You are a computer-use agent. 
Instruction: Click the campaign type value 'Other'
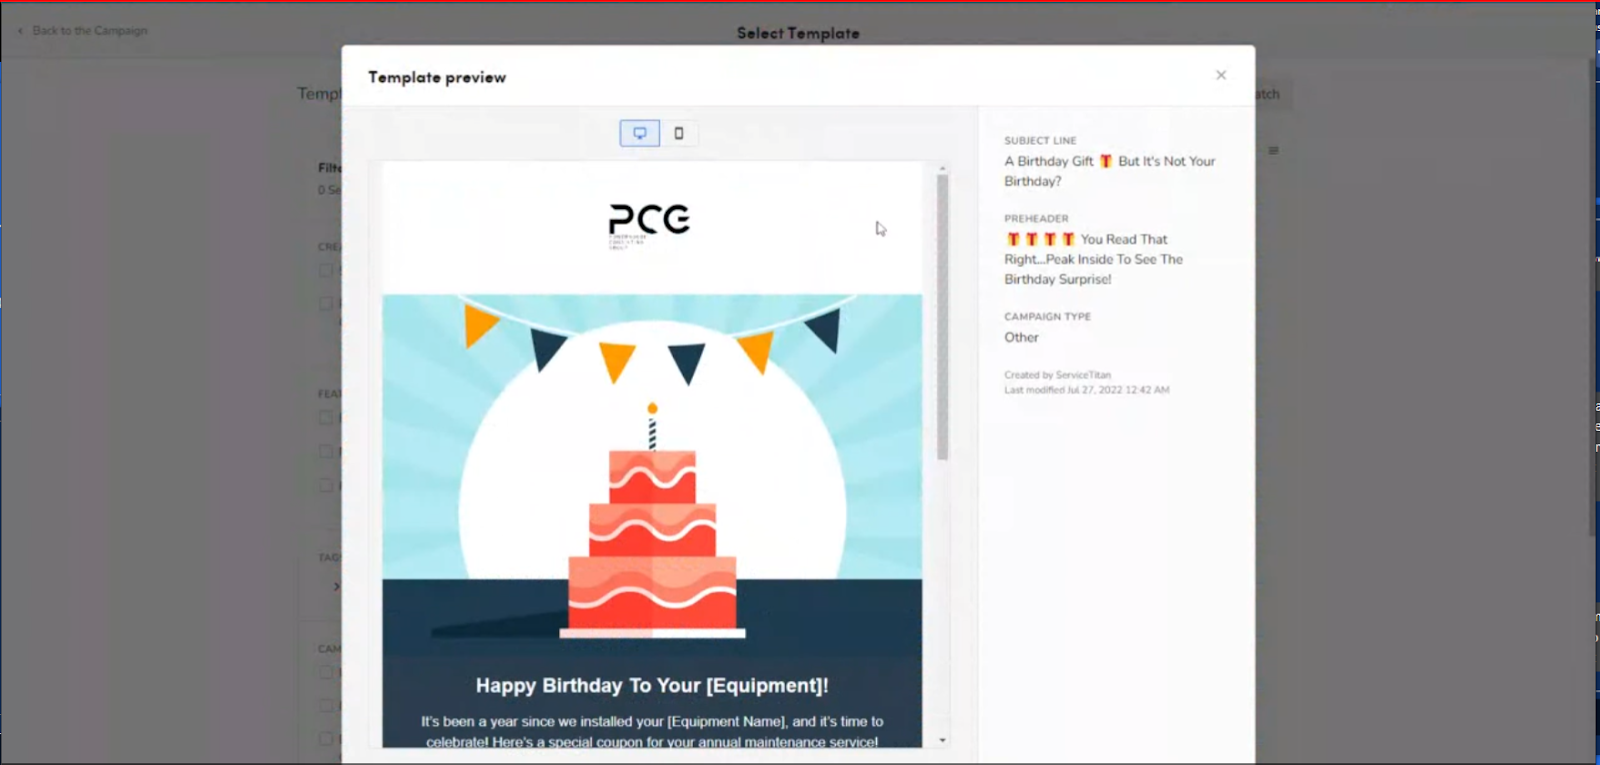(1021, 338)
